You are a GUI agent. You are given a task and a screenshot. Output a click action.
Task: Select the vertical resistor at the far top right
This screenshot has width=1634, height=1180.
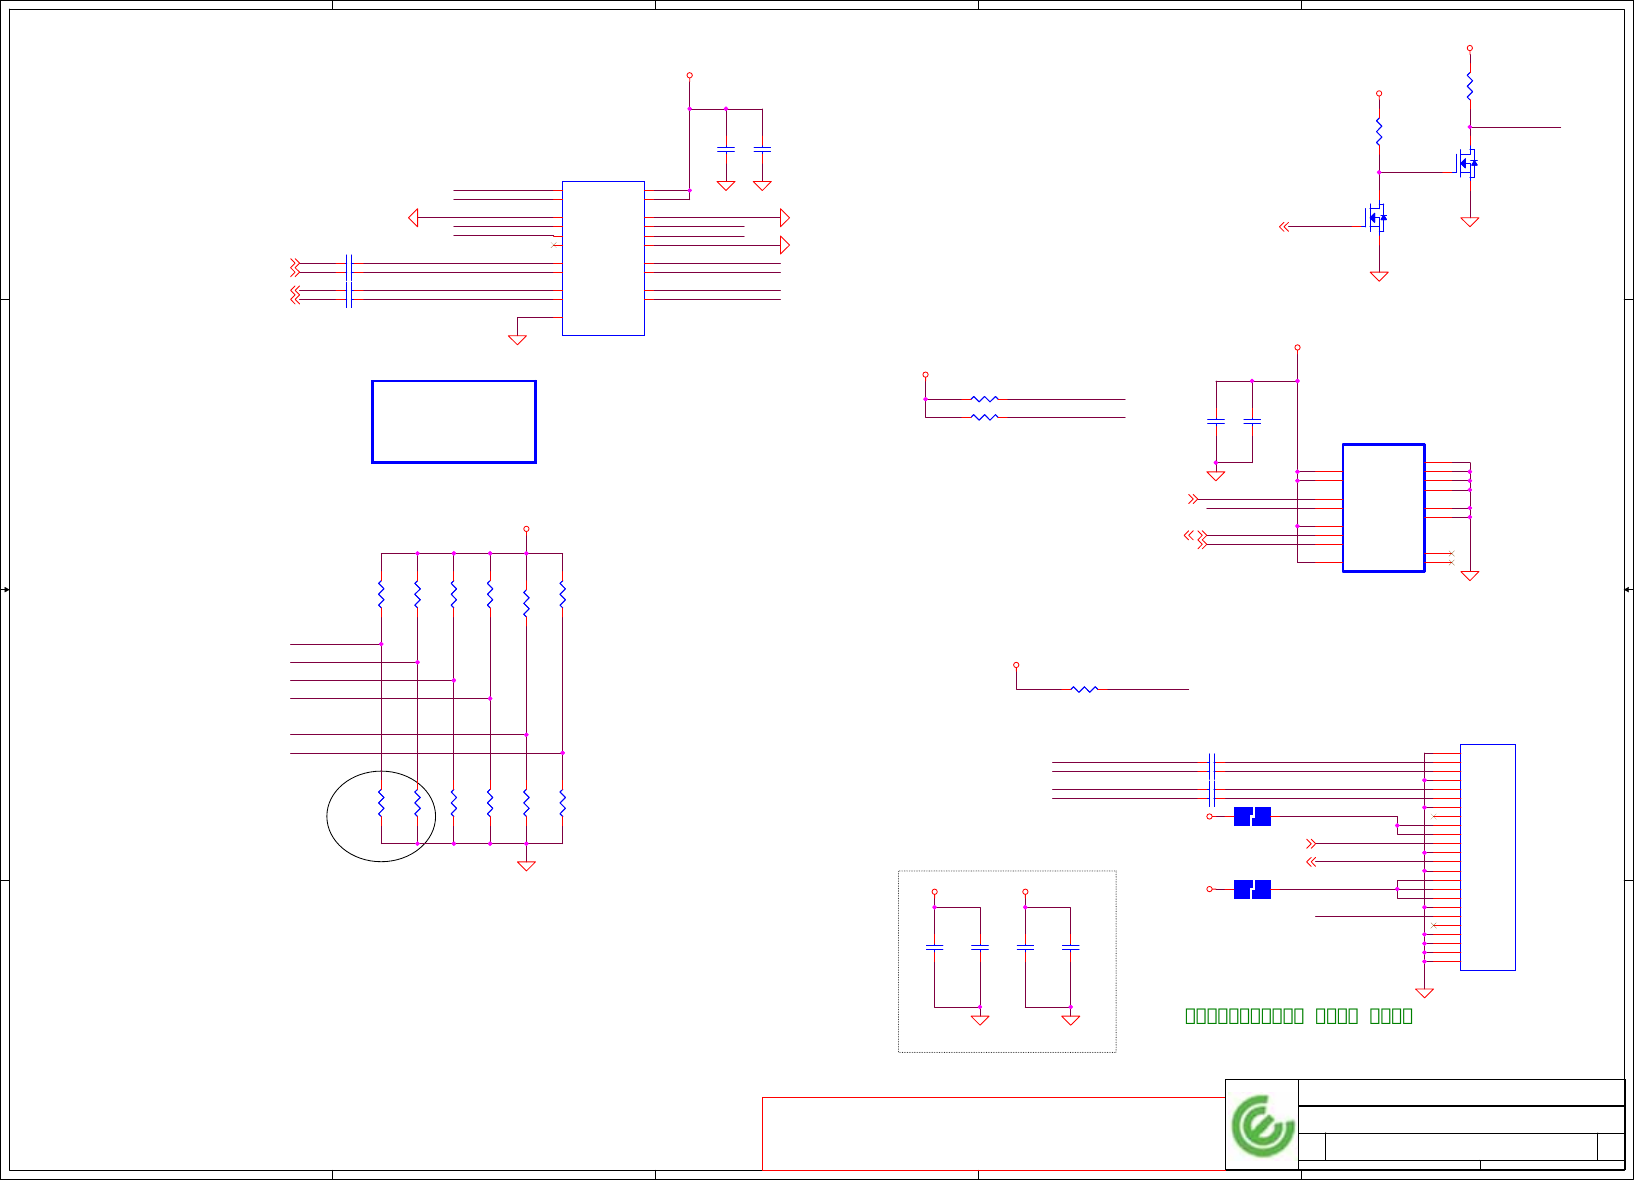point(1469,86)
